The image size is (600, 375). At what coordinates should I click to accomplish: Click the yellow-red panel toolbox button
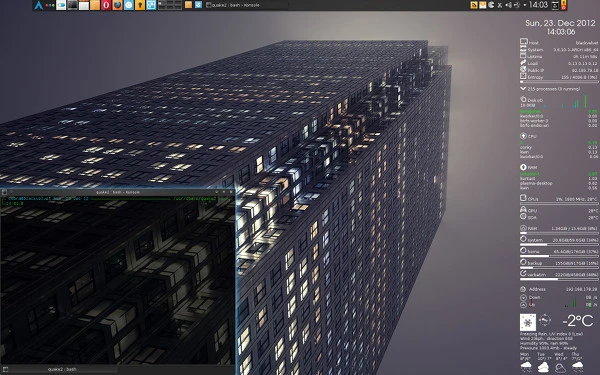tap(564, 5)
